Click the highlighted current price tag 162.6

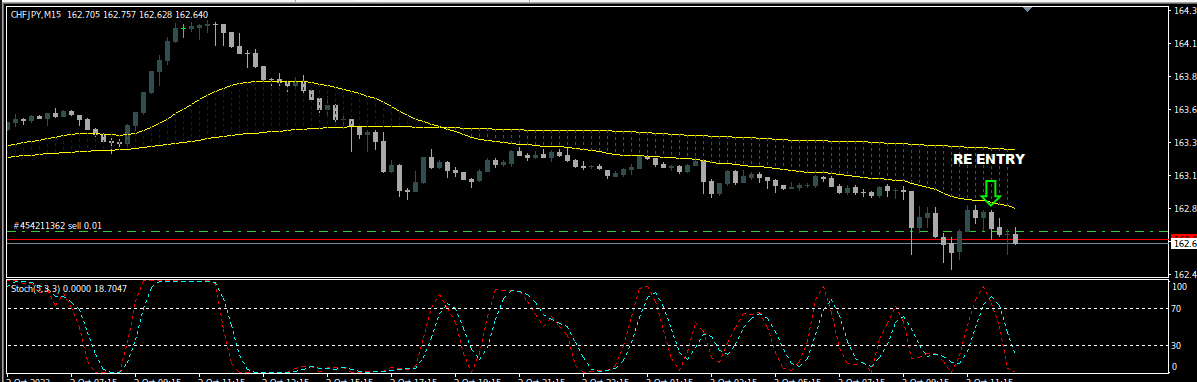[1183, 244]
